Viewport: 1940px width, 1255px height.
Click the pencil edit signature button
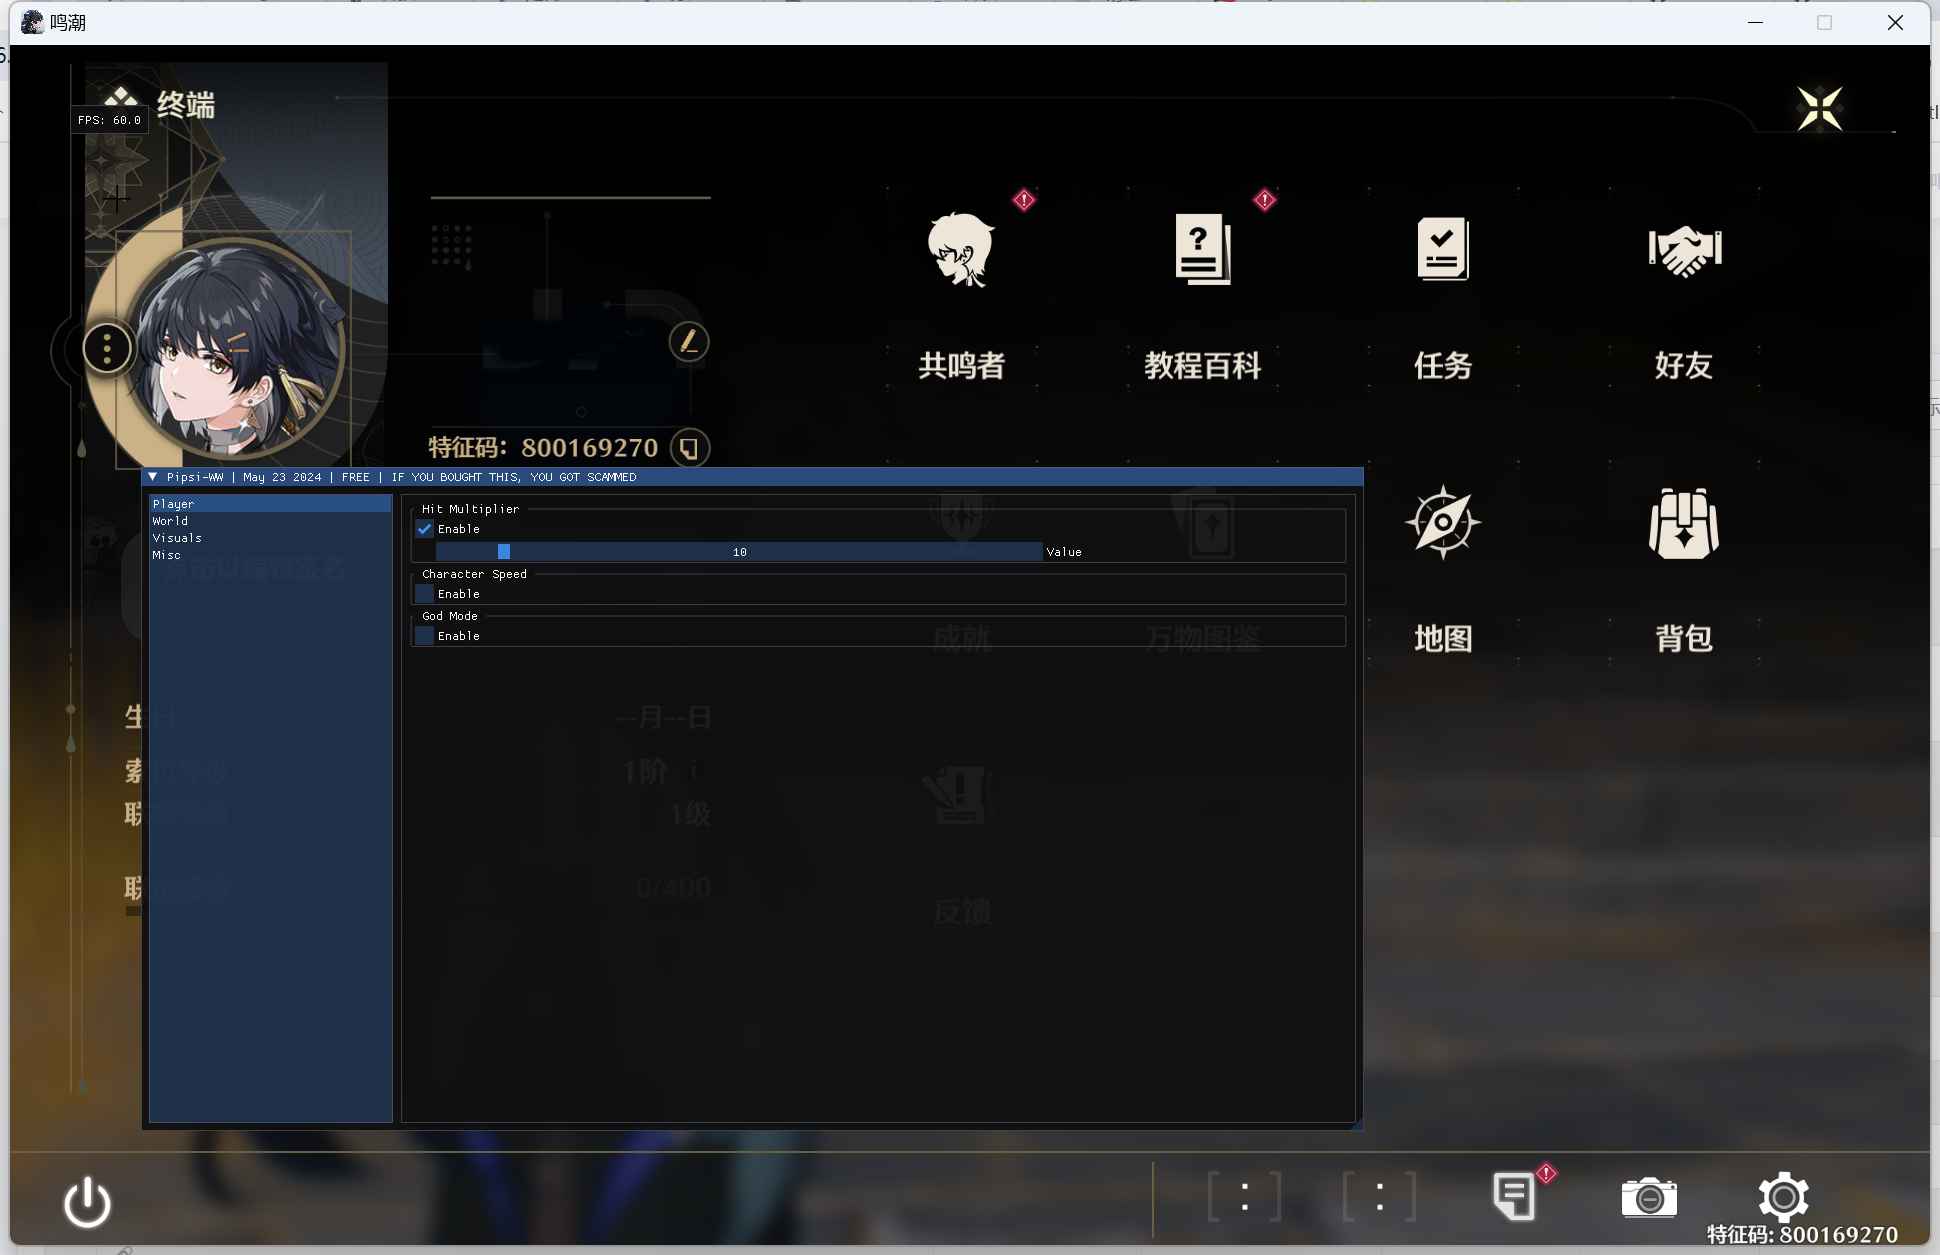pyautogui.click(x=689, y=342)
